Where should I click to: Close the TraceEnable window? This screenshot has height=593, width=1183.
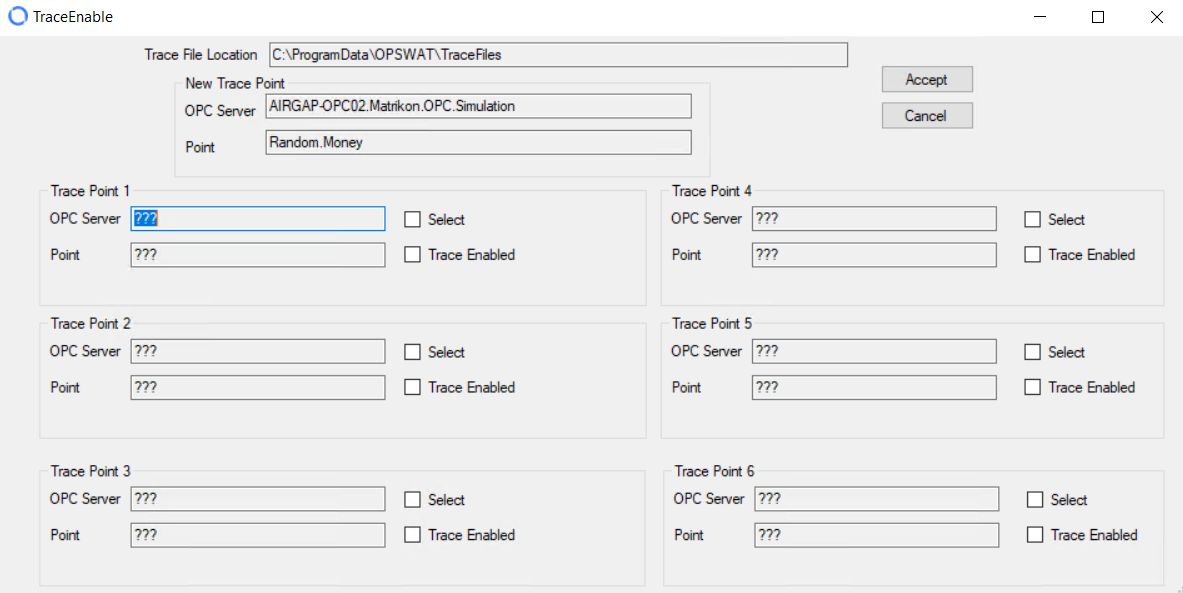coord(1156,17)
